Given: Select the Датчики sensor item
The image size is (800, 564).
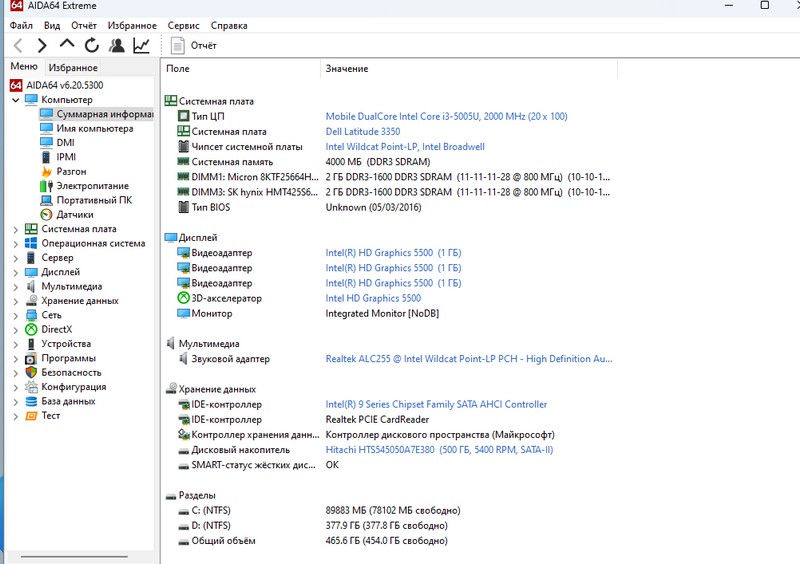Looking at the screenshot, I should 74,214.
